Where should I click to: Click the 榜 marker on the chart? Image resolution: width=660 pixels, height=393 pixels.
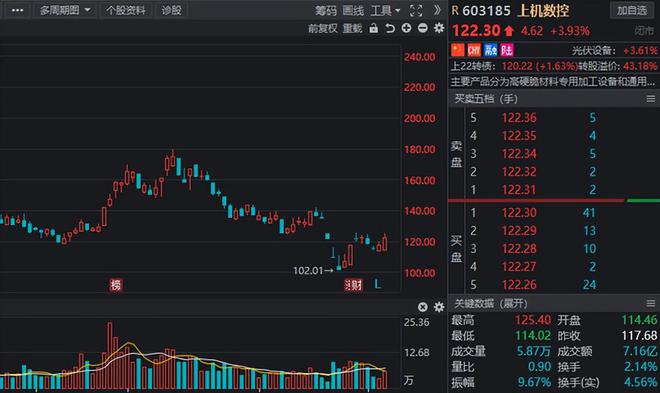click(116, 285)
